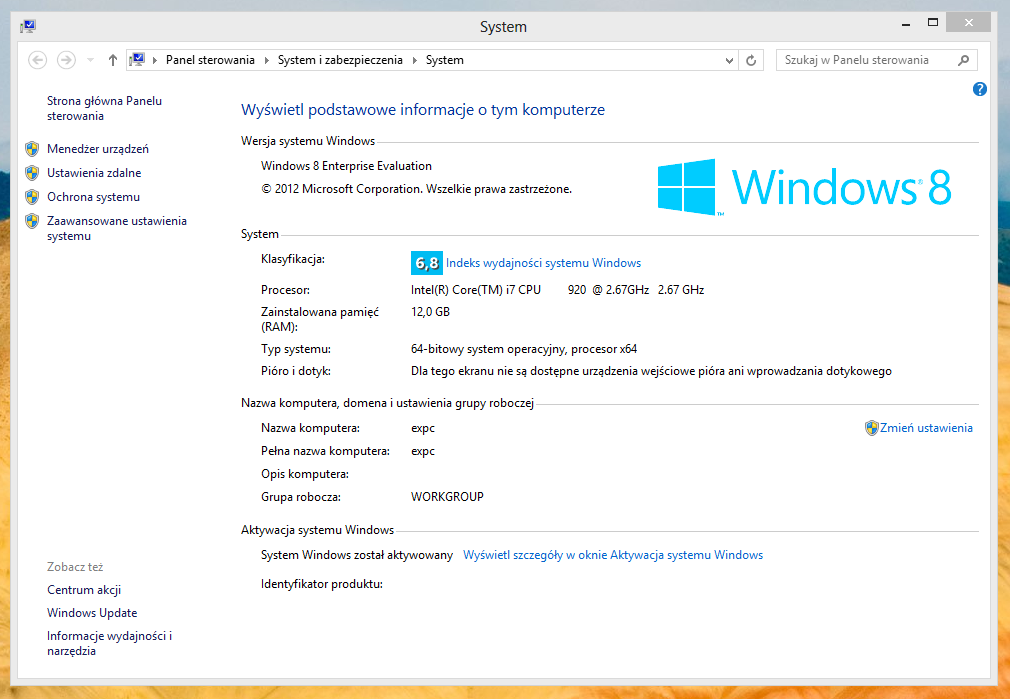Click the installed RAM value 12,0 GB

point(430,312)
